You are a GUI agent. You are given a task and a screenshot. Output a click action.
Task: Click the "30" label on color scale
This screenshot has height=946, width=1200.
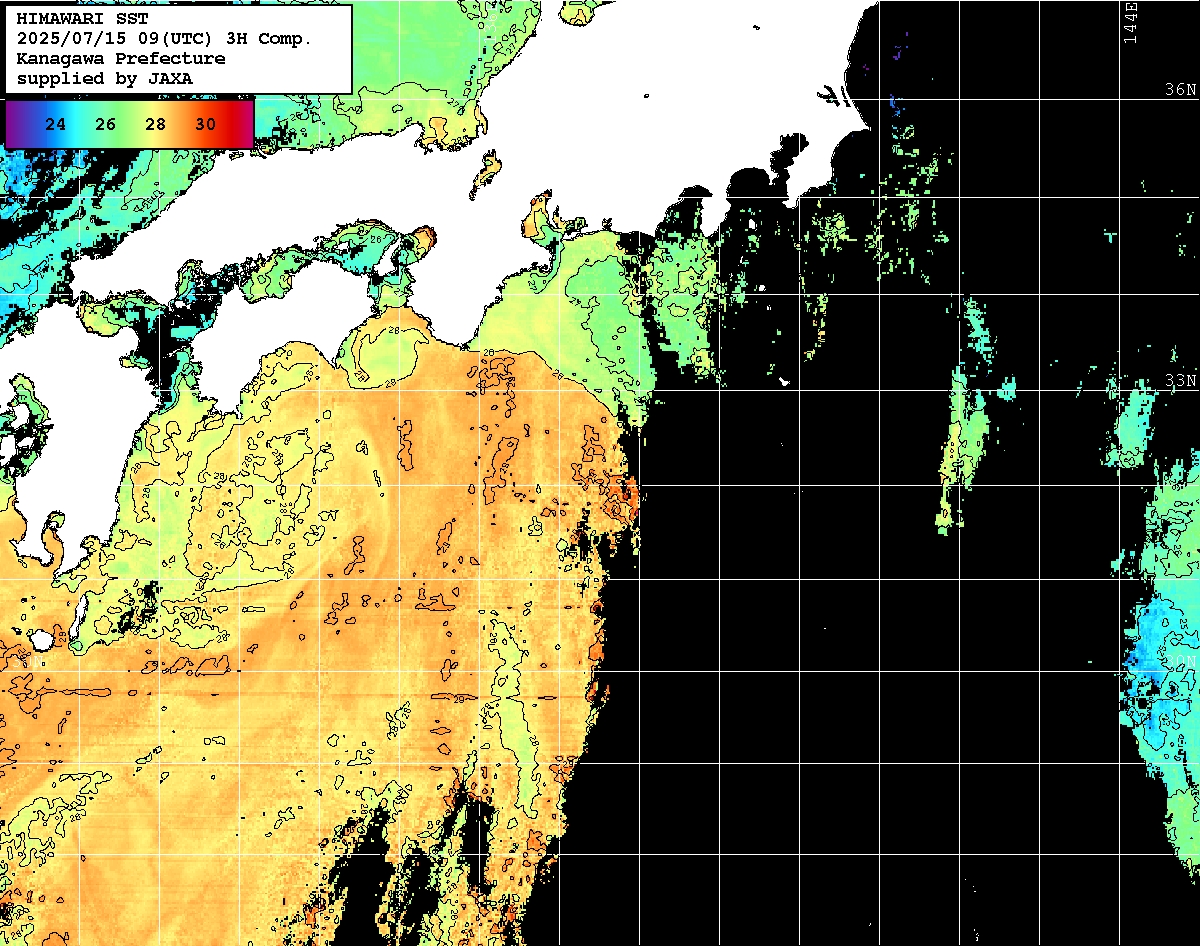206,125
